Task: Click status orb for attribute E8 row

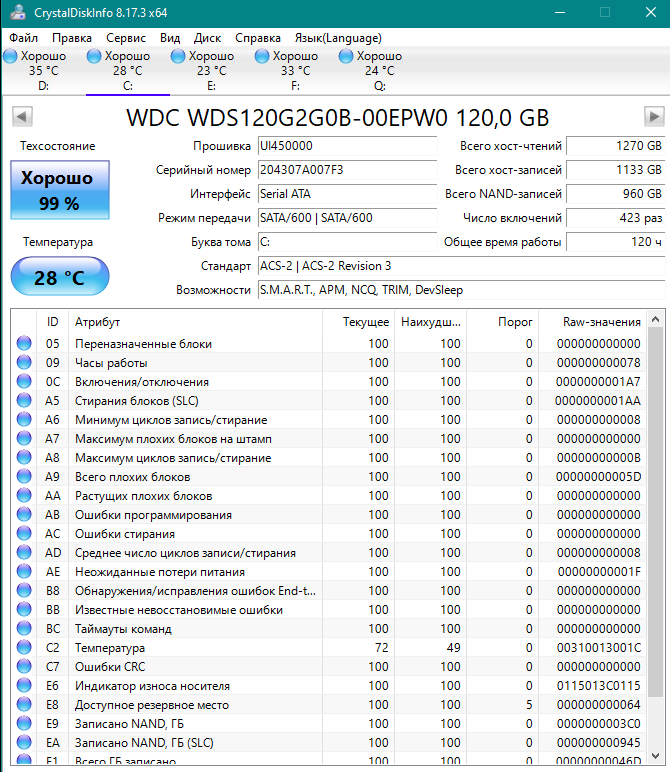Action: tap(24, 705)
